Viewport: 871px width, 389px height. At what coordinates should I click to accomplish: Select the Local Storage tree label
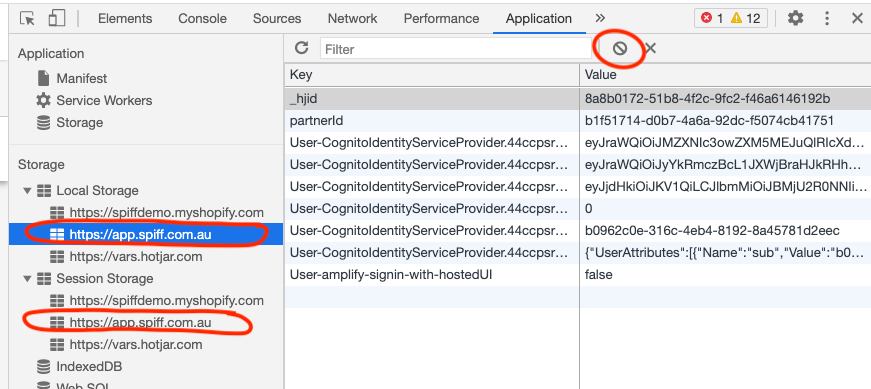pos(97,191)
